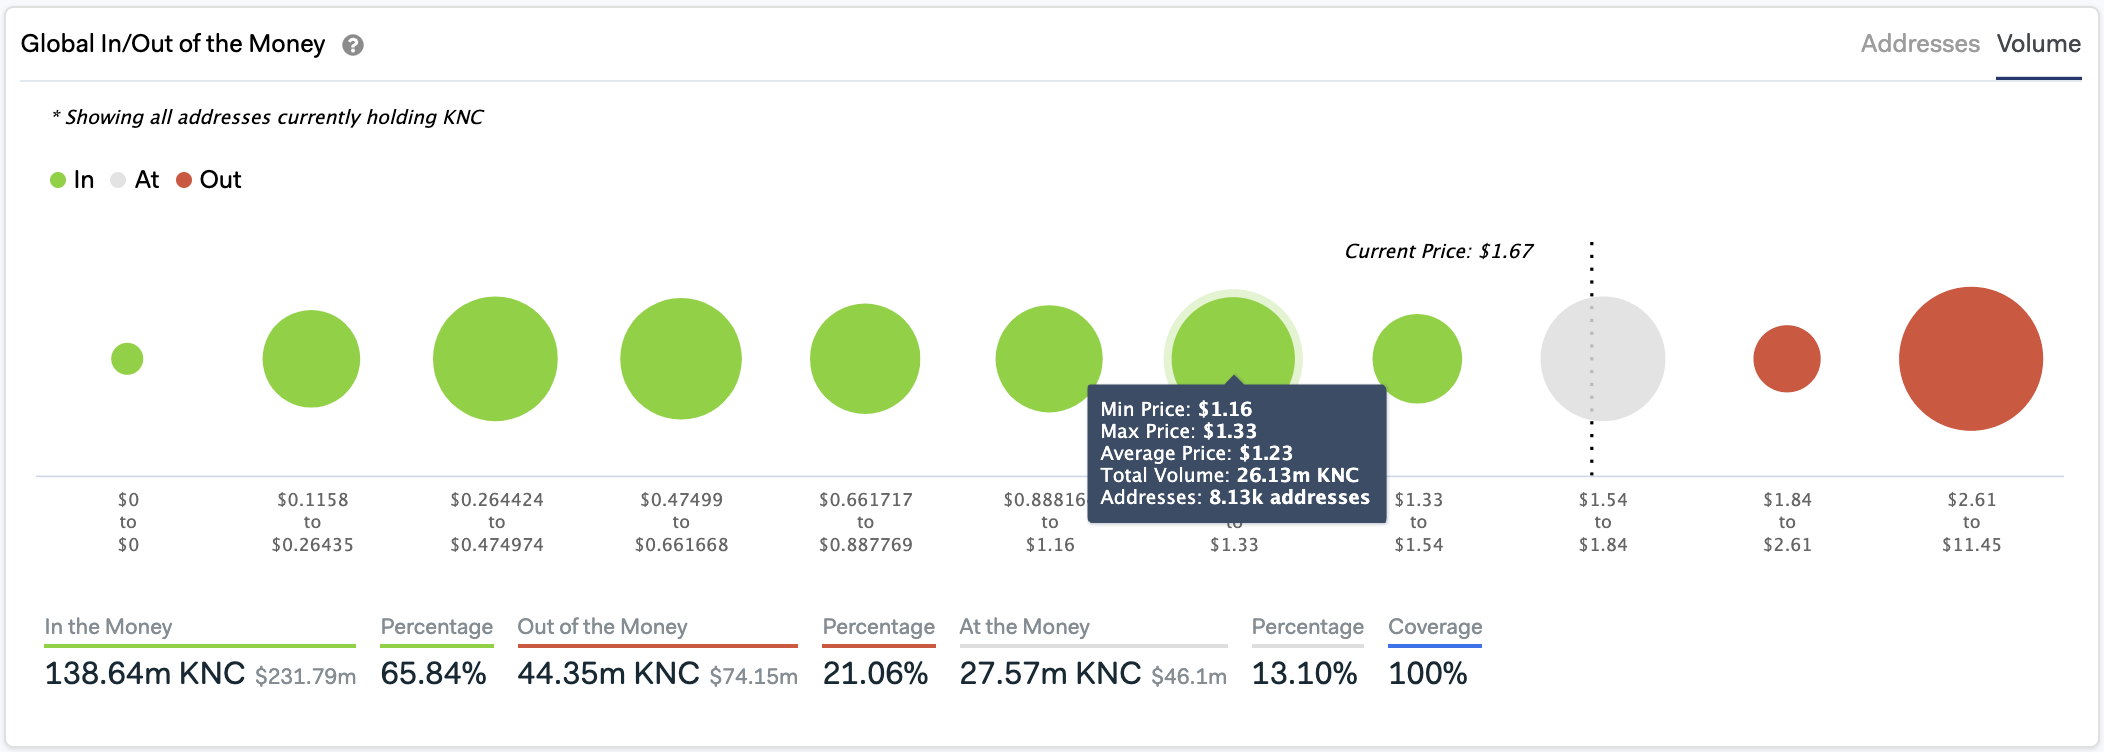Screen dimensions: 2104x752
Task: Click the Coverage heading
Action: point(1435,627)
